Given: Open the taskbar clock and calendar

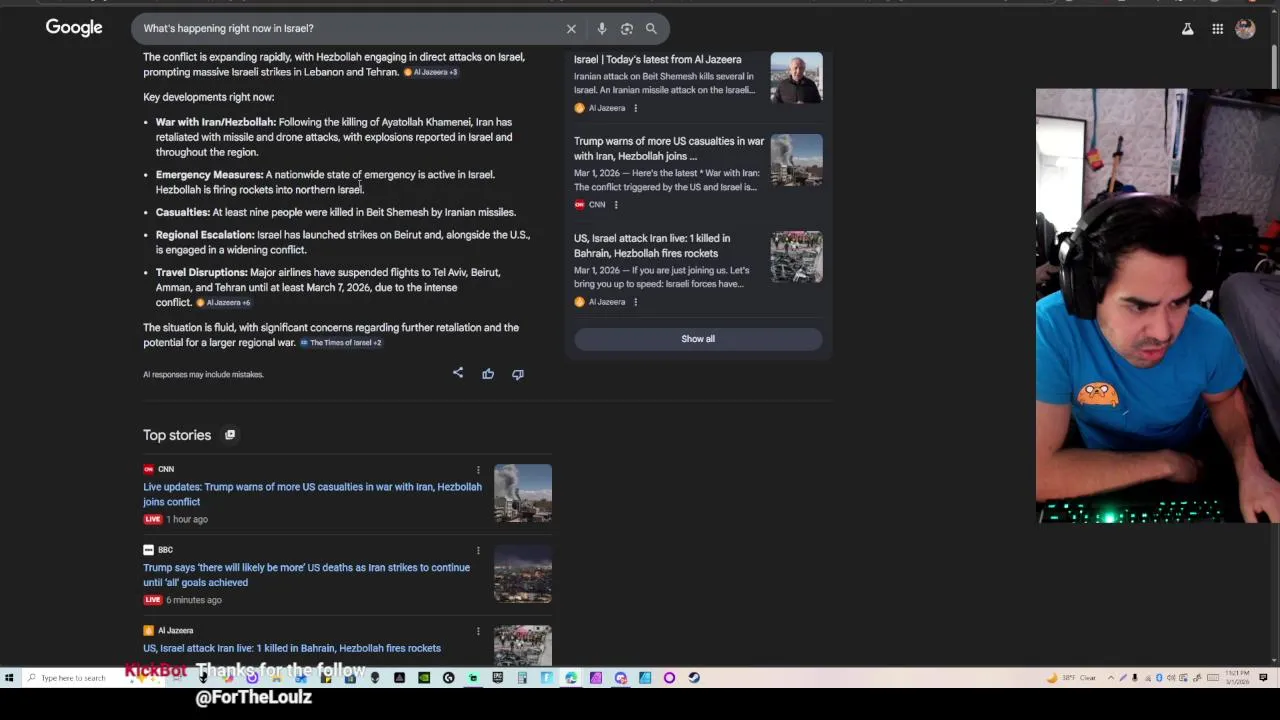Looking at the screenshot, I should coord(1237,678).
